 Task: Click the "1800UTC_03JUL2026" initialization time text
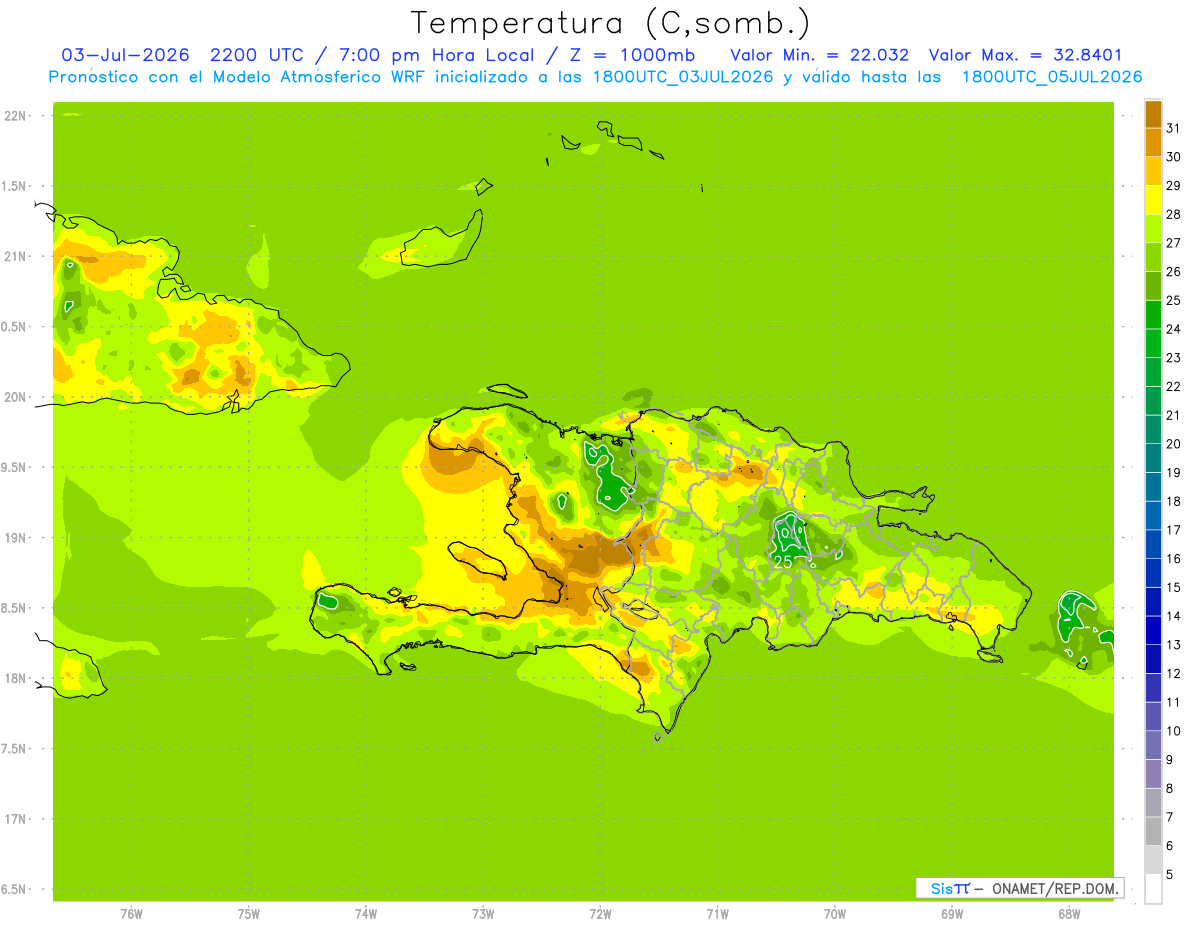click(675, 77)
